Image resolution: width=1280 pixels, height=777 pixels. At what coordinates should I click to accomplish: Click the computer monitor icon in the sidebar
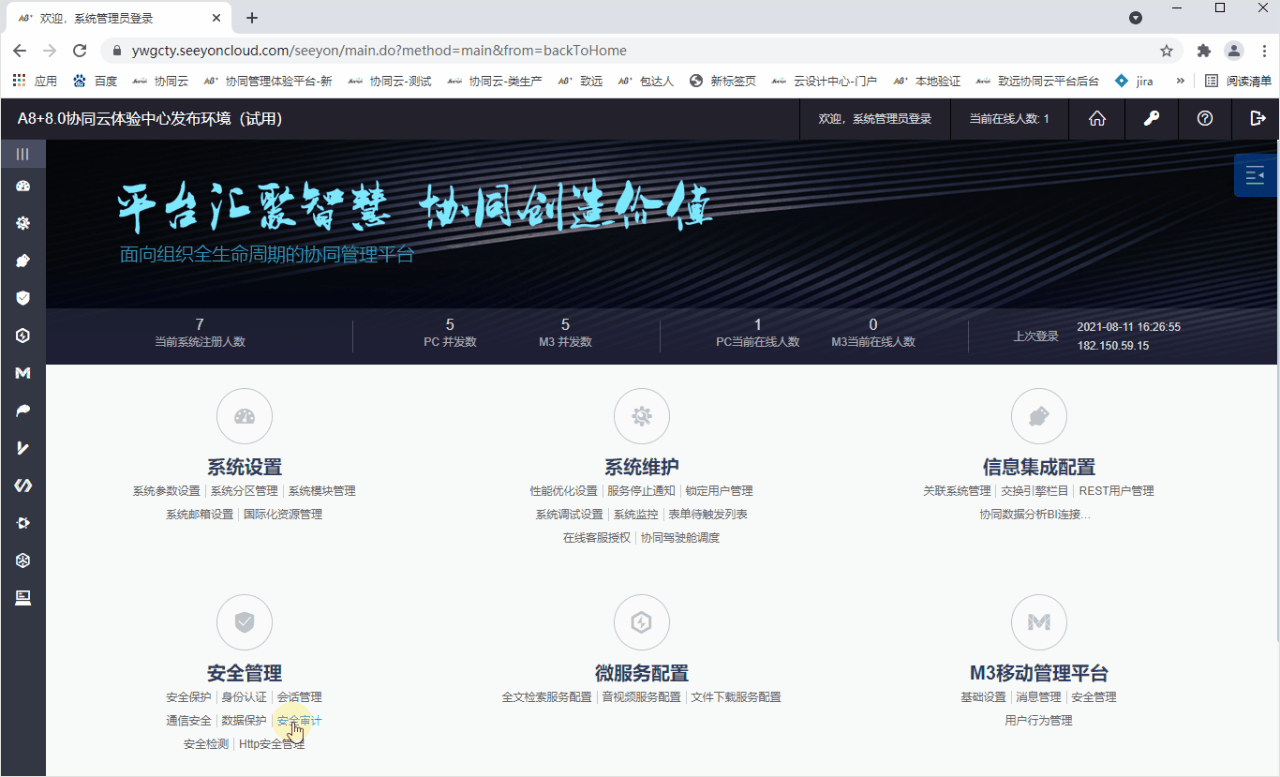coord(22,598)
